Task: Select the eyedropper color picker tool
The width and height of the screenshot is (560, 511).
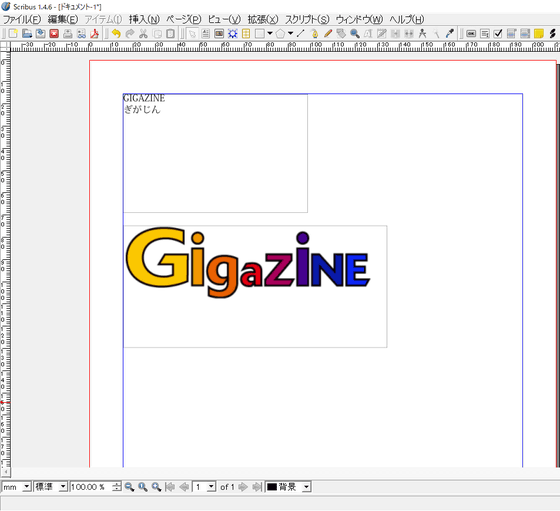Action: 450,34
